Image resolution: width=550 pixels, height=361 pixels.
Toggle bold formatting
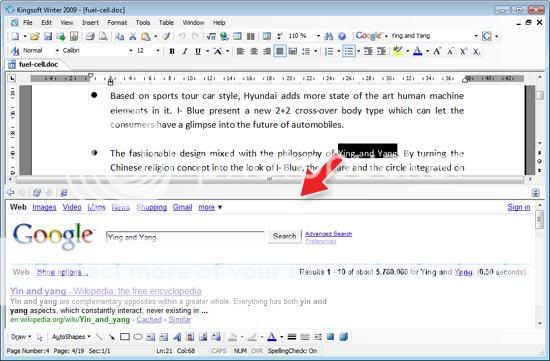[x=172, y=51]
